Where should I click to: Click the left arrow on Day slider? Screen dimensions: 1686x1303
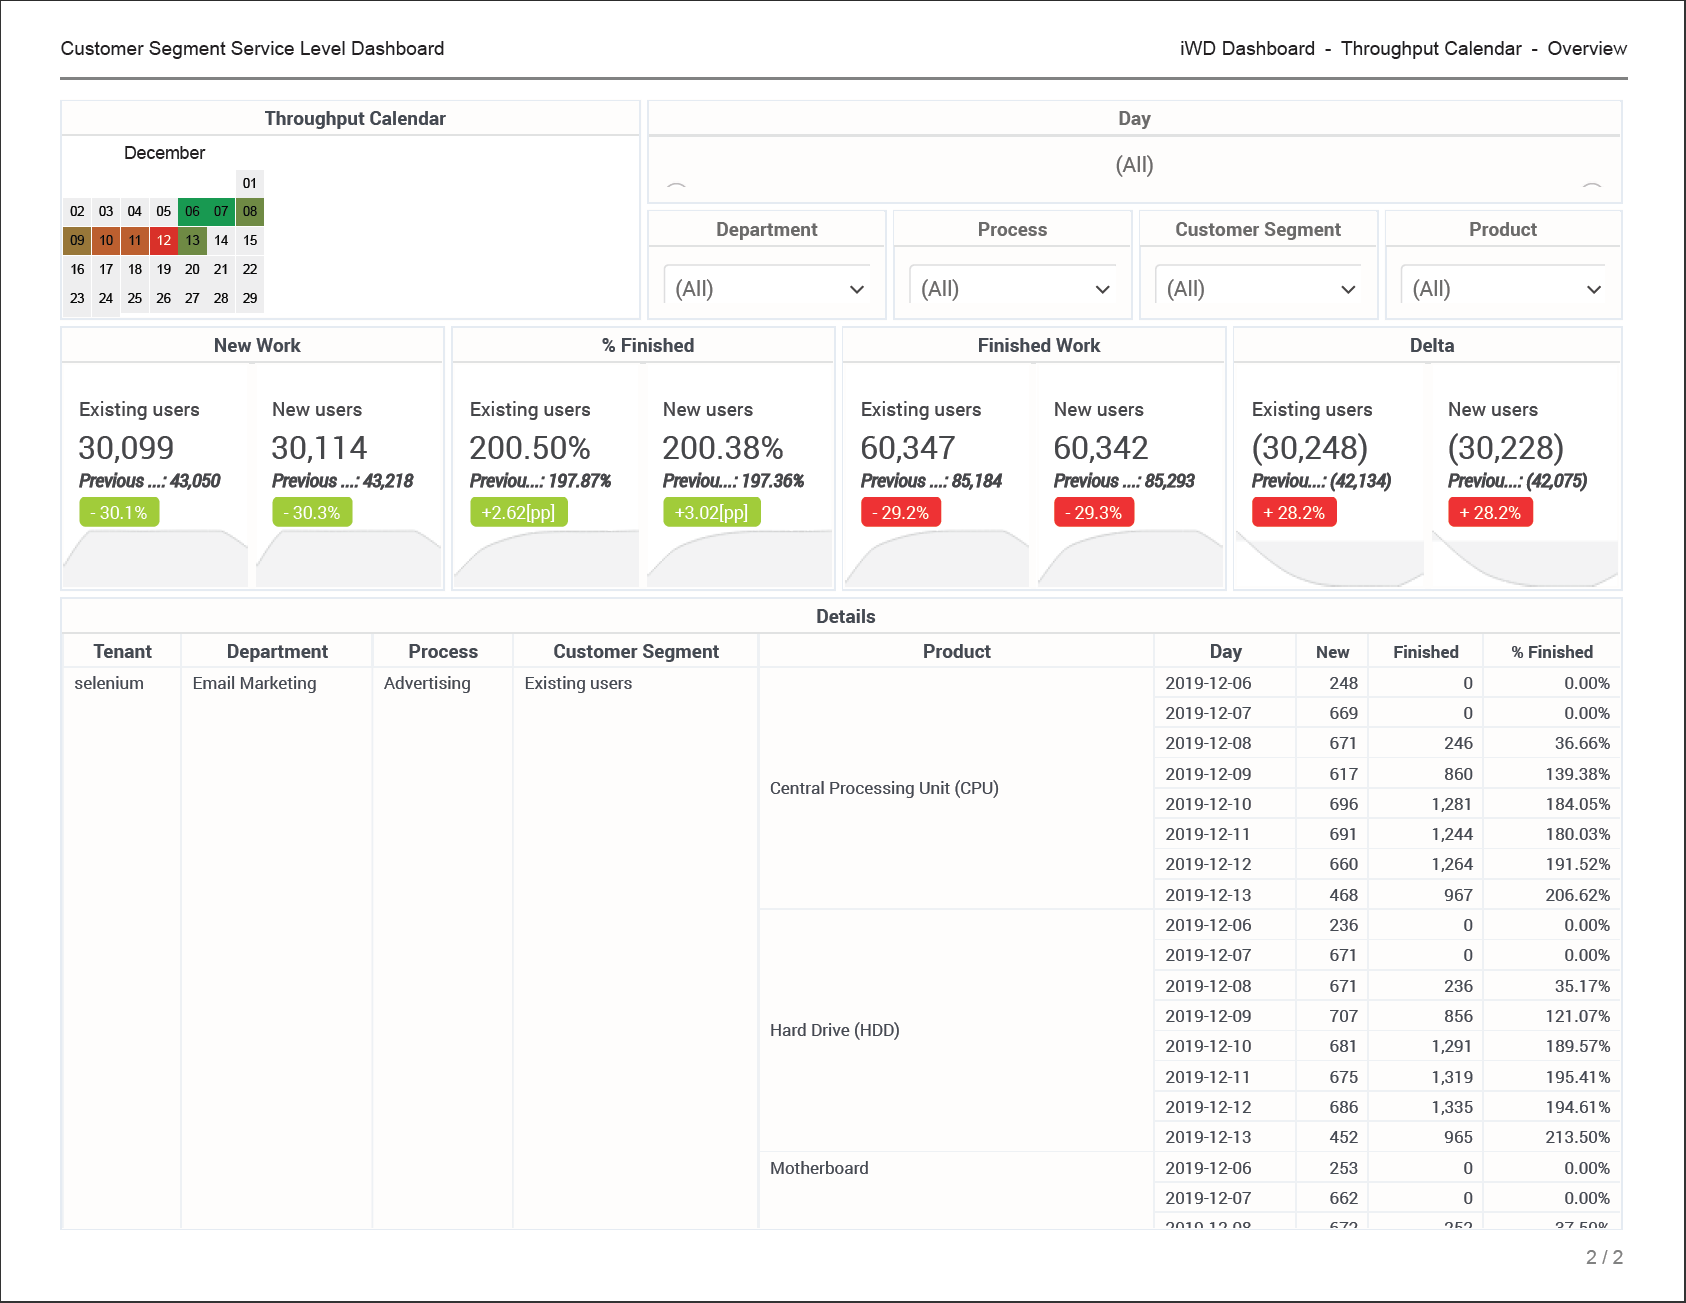pos(676,186)
